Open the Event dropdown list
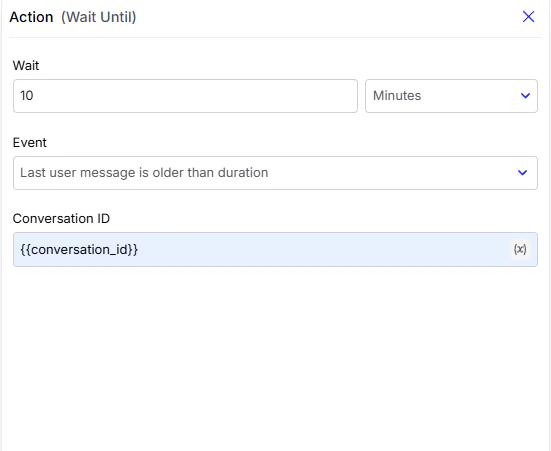Screen dimensions: 551x451 click(275, 173)
